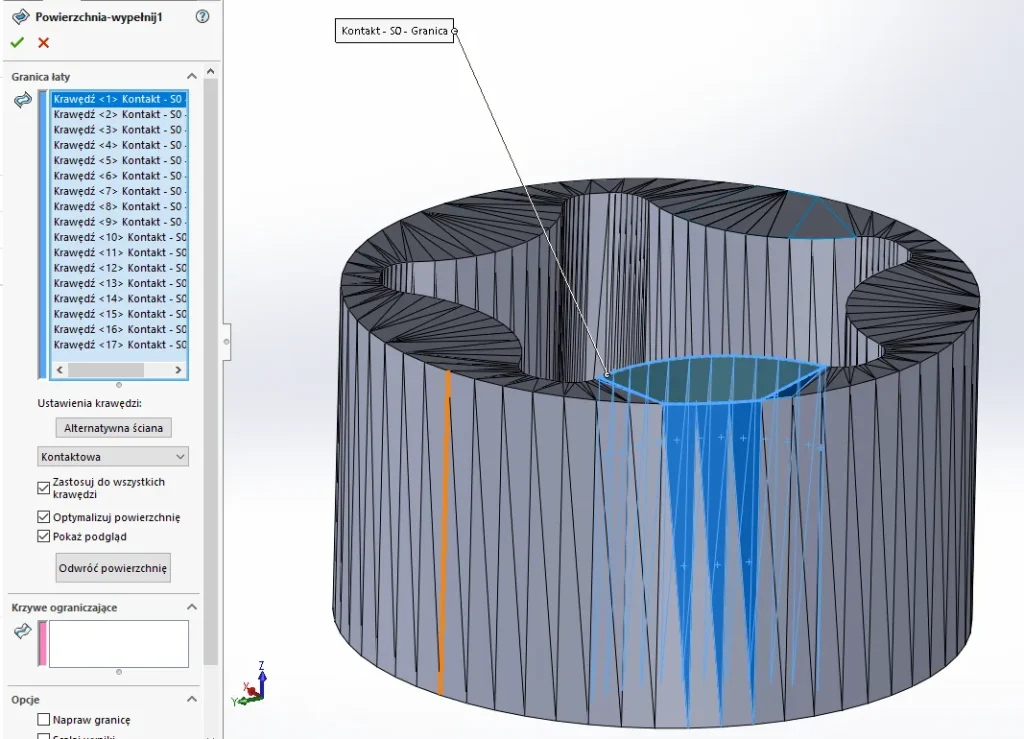Select Krawędź <6> Kontakt row
This screenshot has height=739, width=1024.
[120, 176]
